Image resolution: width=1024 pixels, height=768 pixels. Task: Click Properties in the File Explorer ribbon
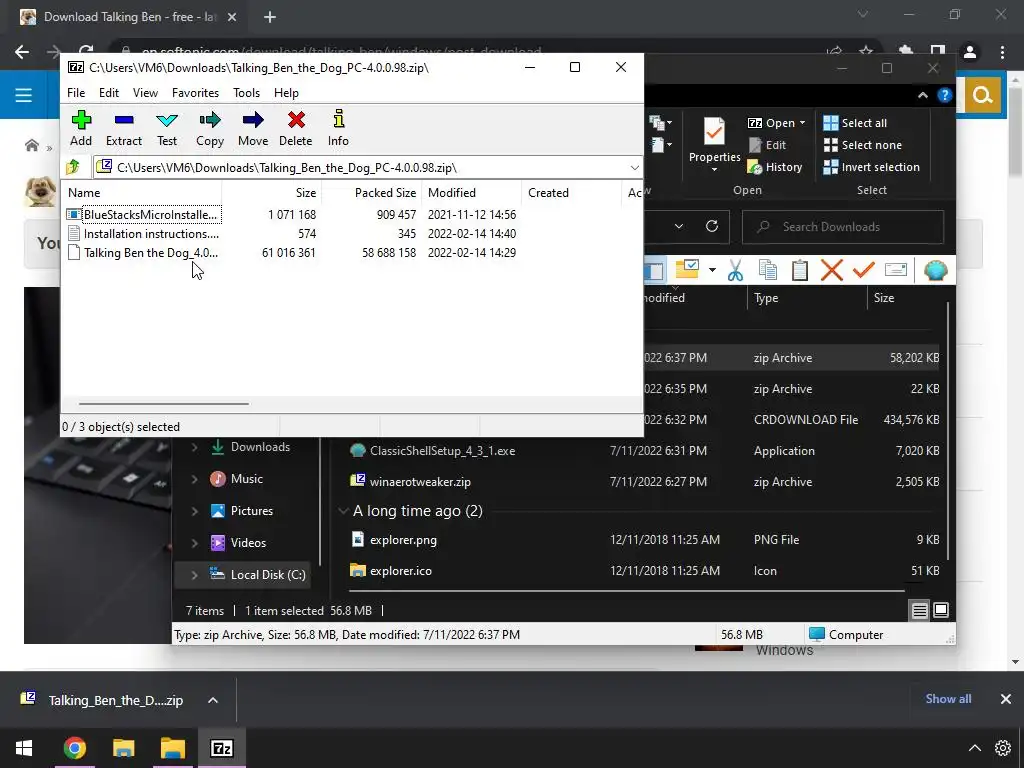click(714, 144)
